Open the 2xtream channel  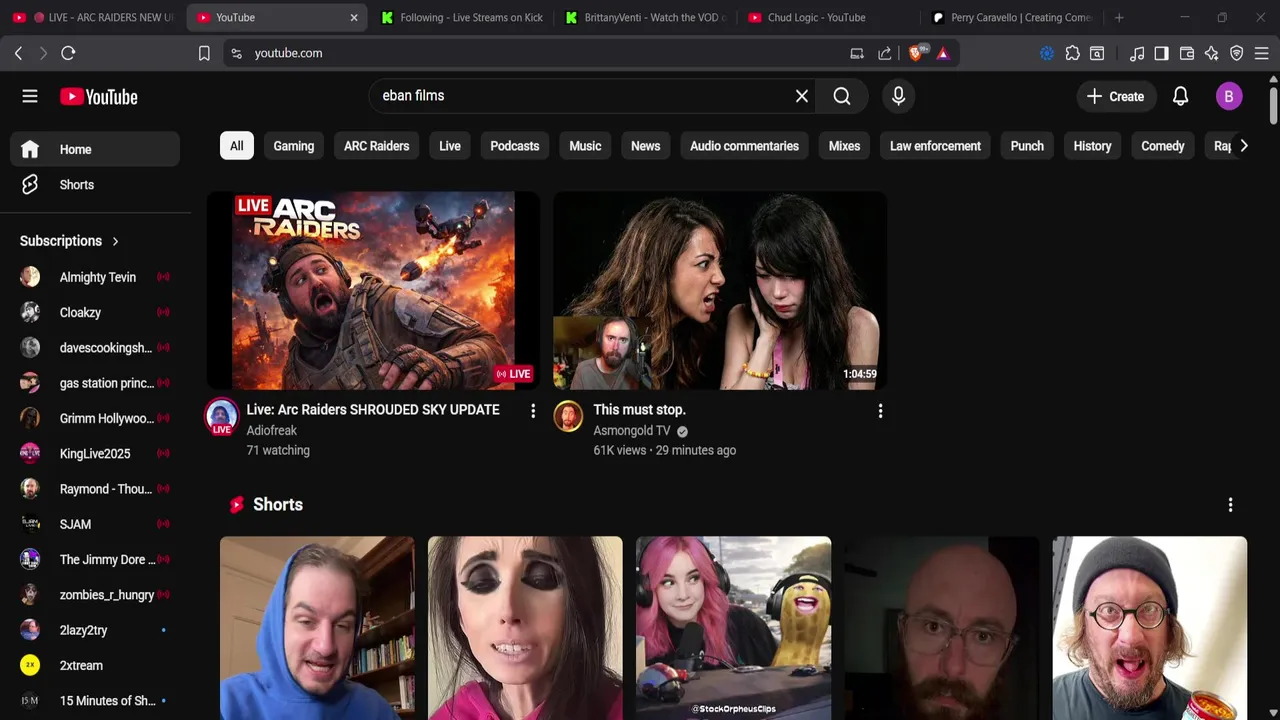95,665
